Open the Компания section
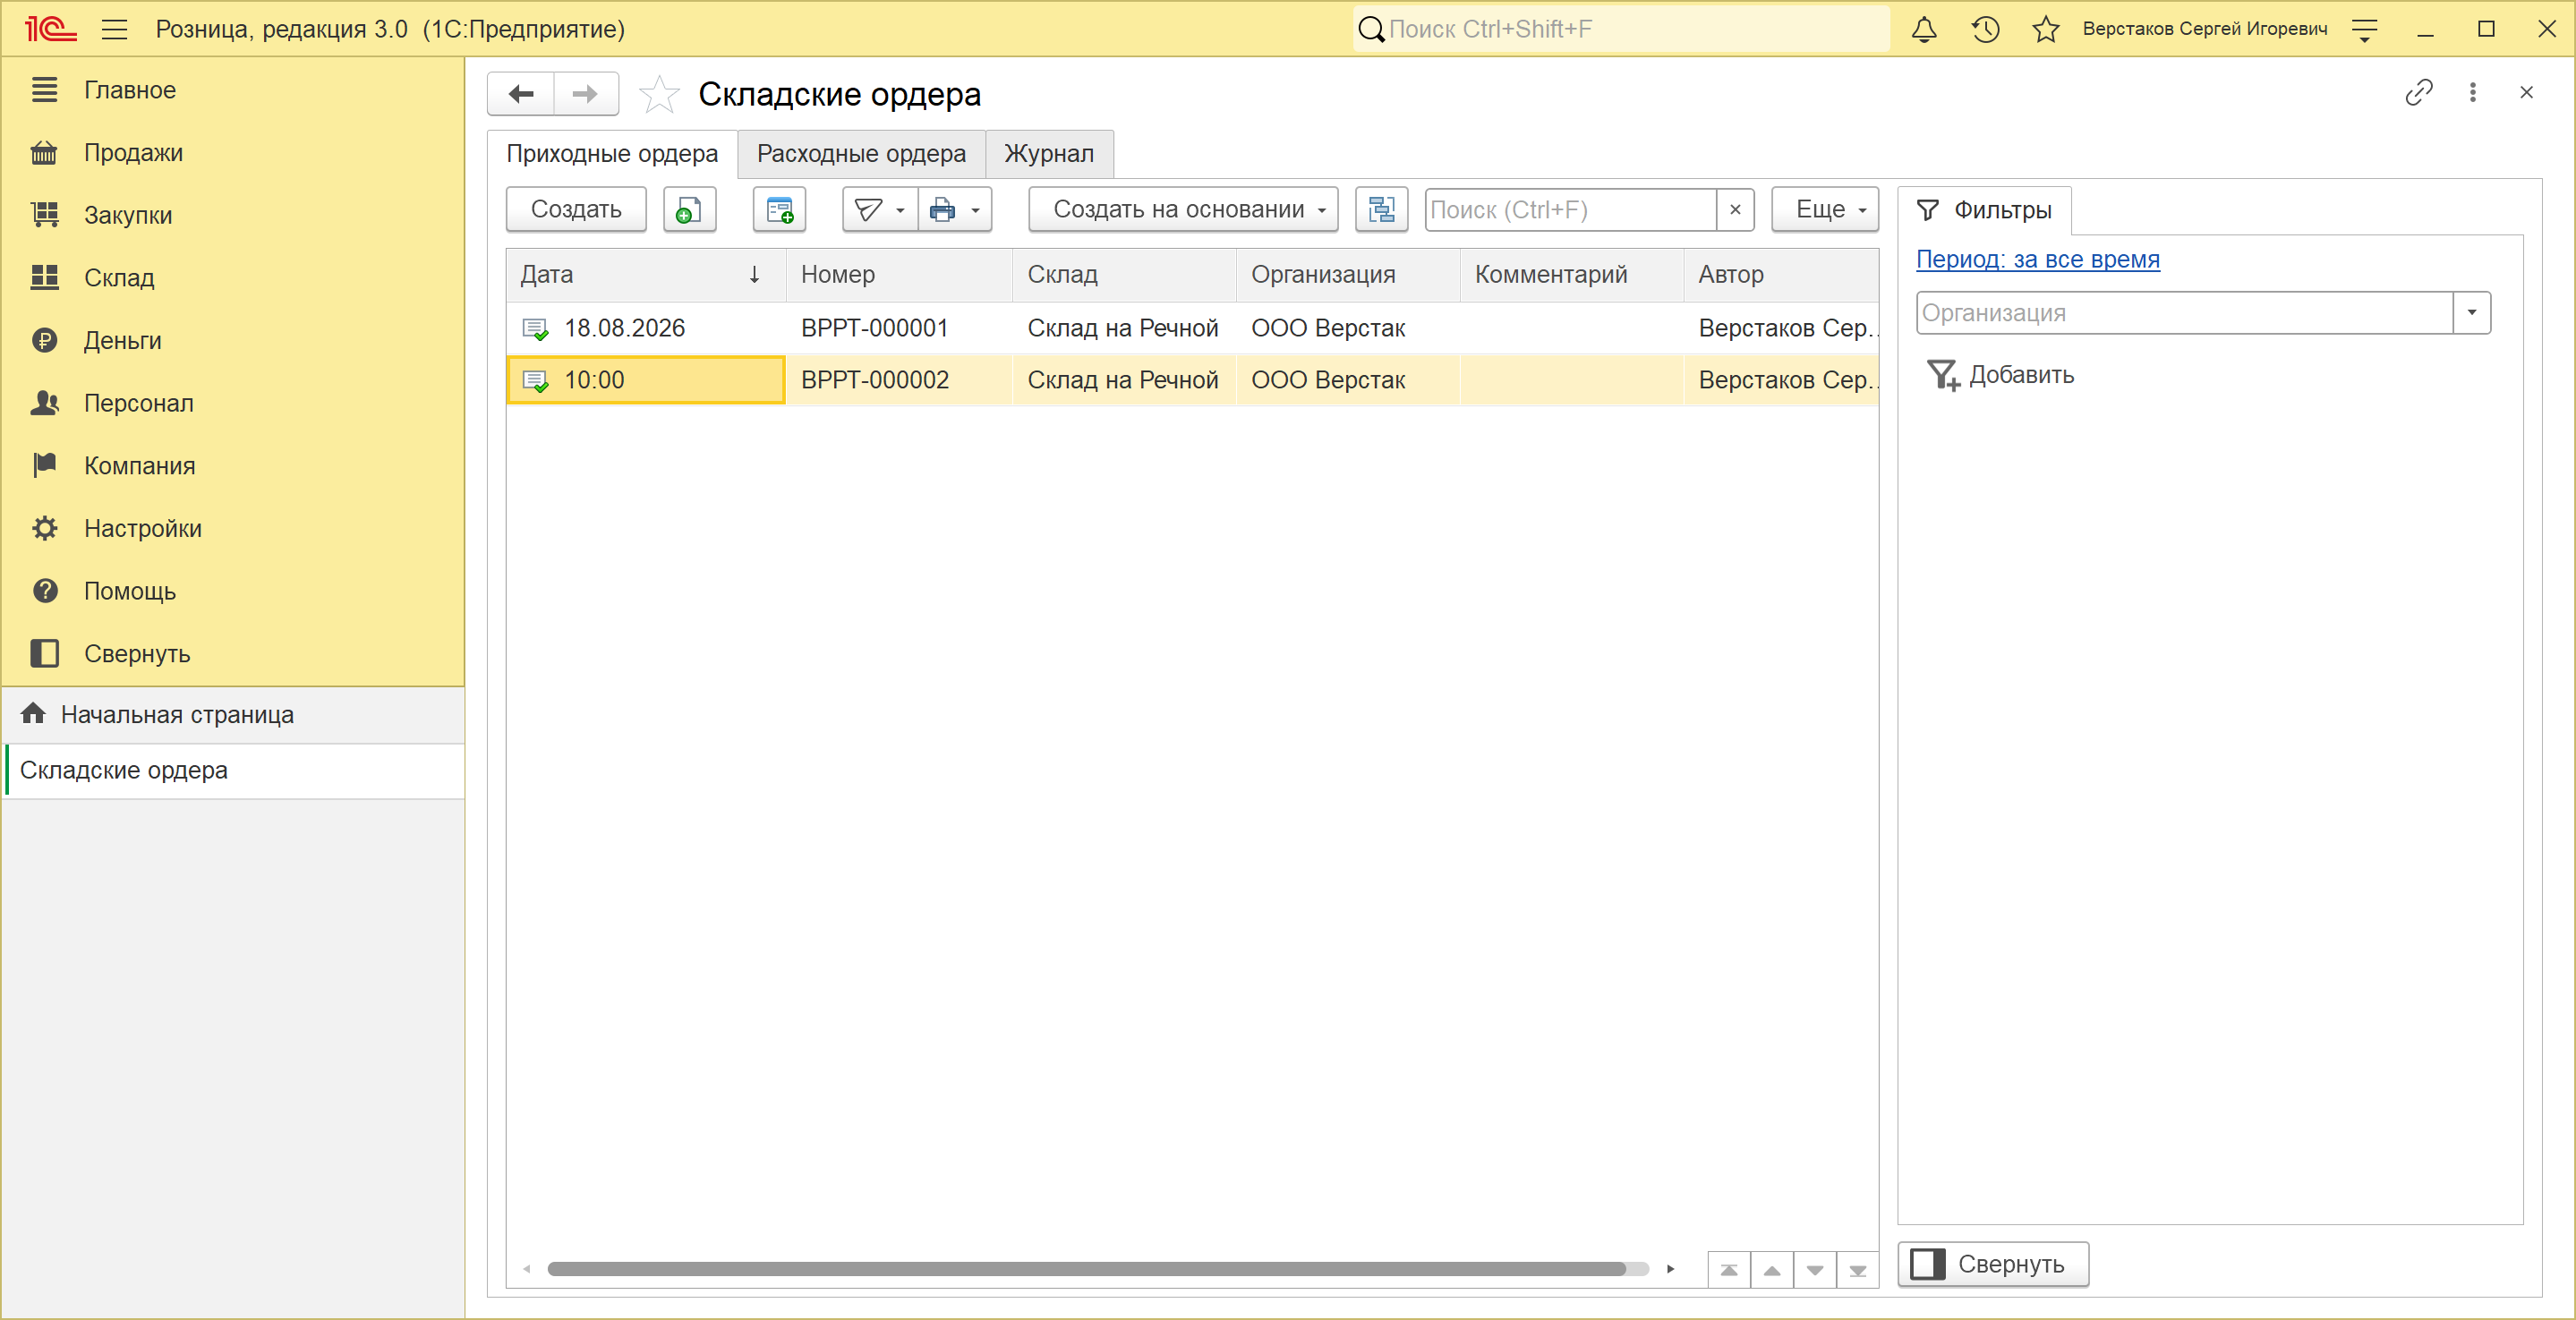The width and height of the screenshot is (2576, 1320). point(232,466)
